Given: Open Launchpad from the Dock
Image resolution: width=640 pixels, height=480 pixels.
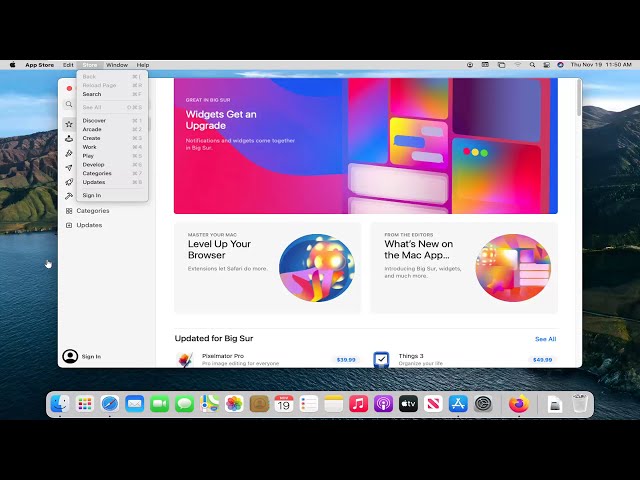Looking at the screenshot, I should coord(85,404).
